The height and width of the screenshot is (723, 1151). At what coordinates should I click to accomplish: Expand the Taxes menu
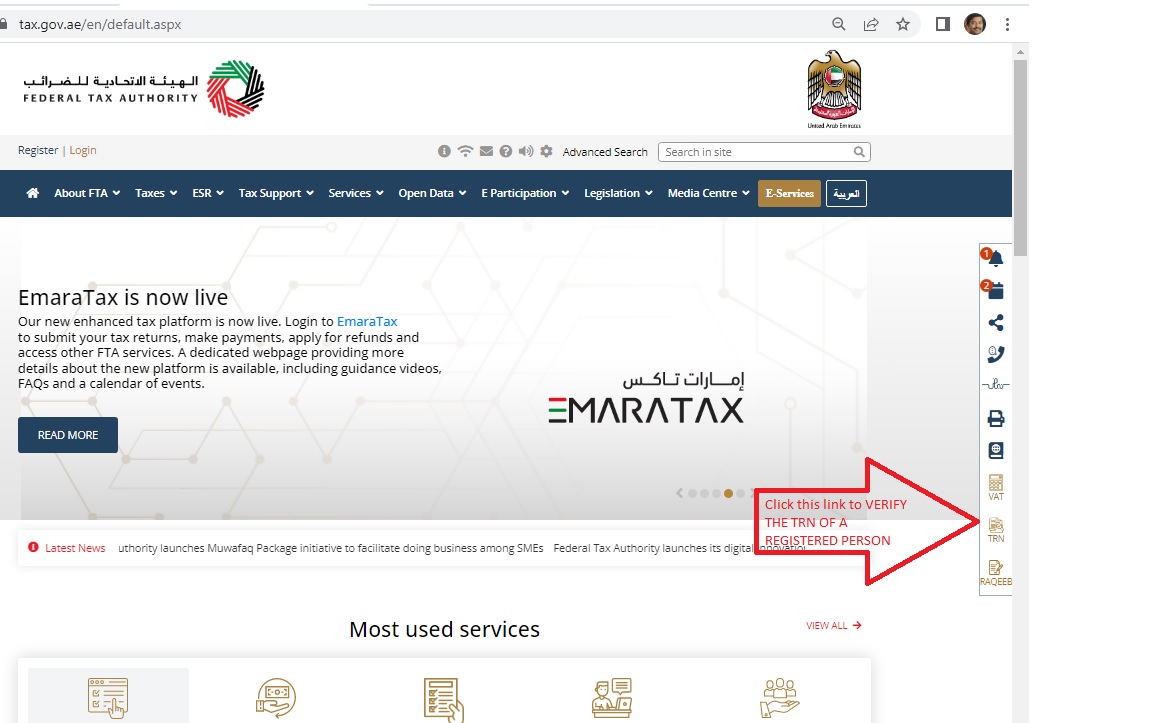pyautogui.click(x=156, y=193)
